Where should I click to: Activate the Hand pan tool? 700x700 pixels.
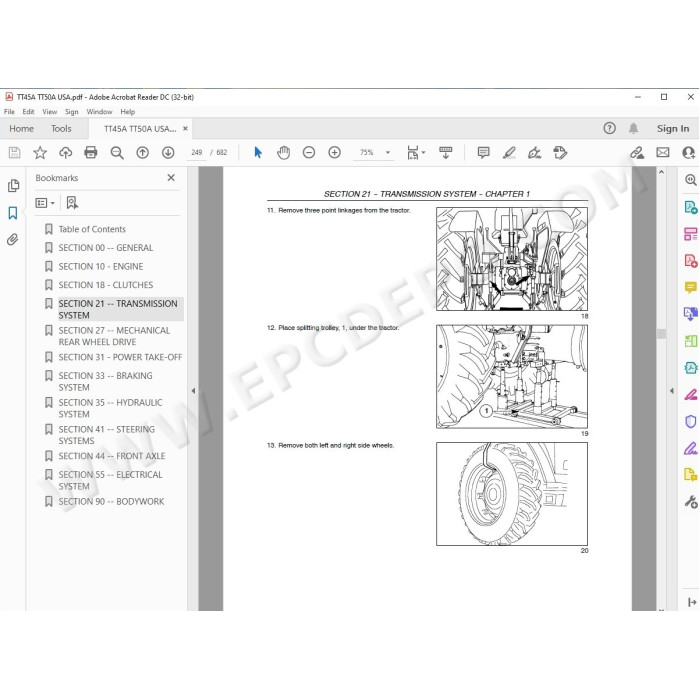pyautogui.click(x=283, y=153)
